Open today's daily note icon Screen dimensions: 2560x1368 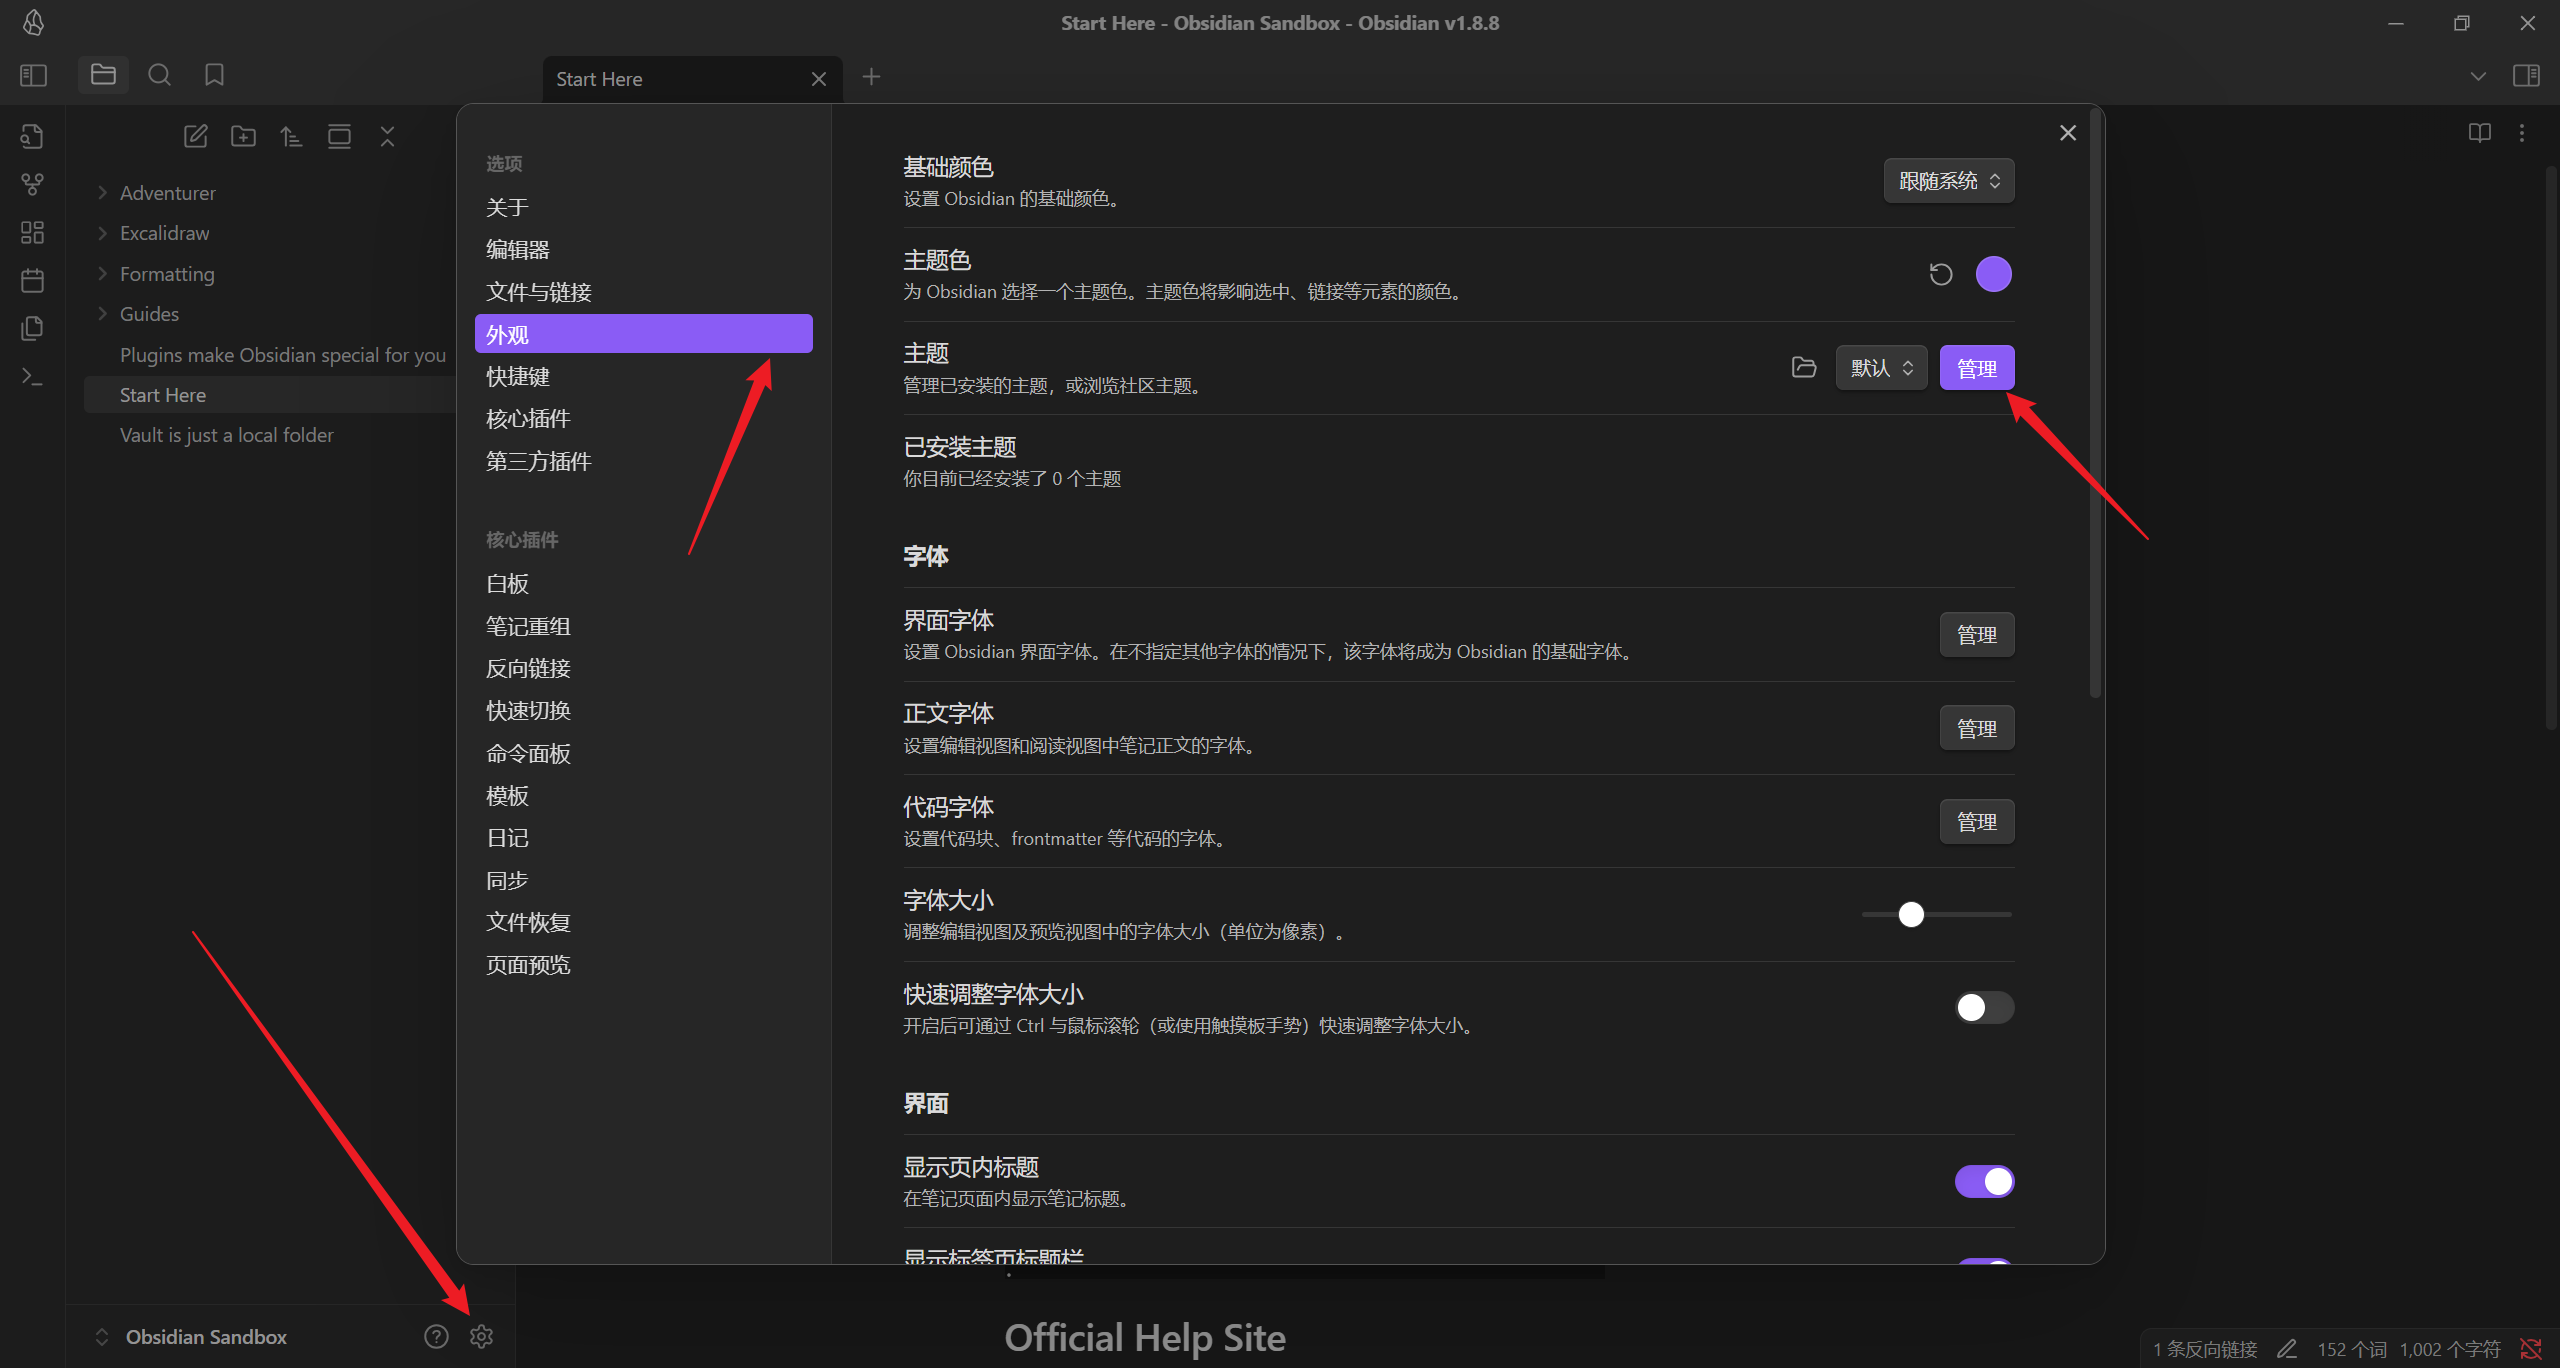tap(32, 280)
